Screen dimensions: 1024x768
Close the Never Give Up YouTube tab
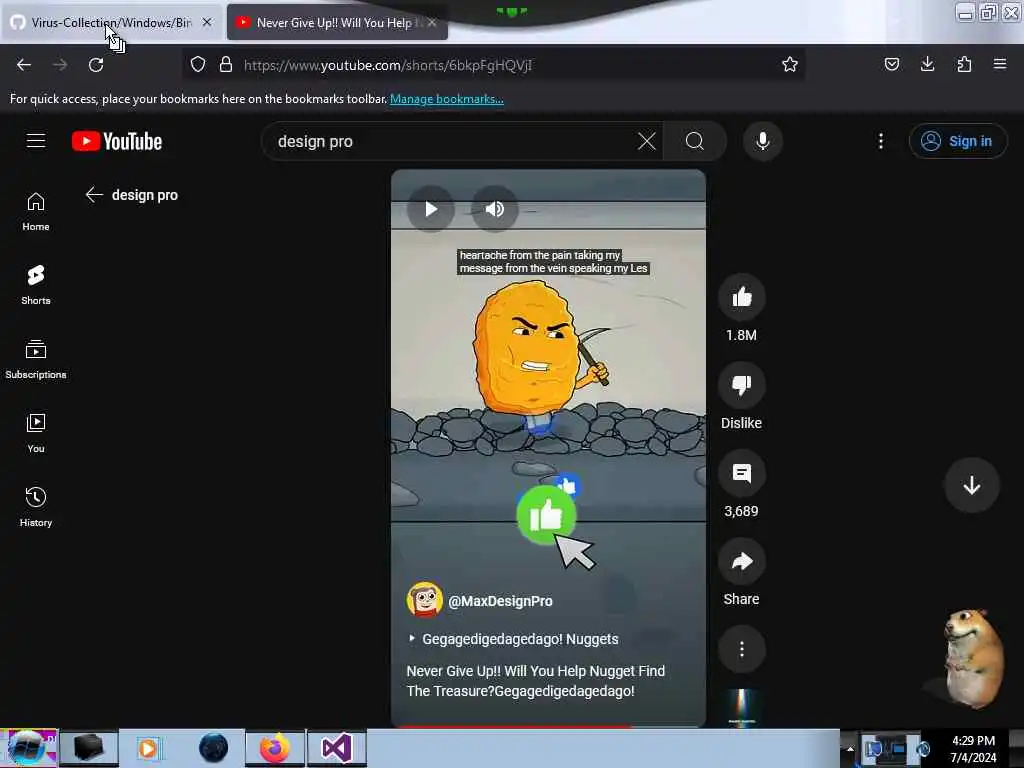click(432, 22)
